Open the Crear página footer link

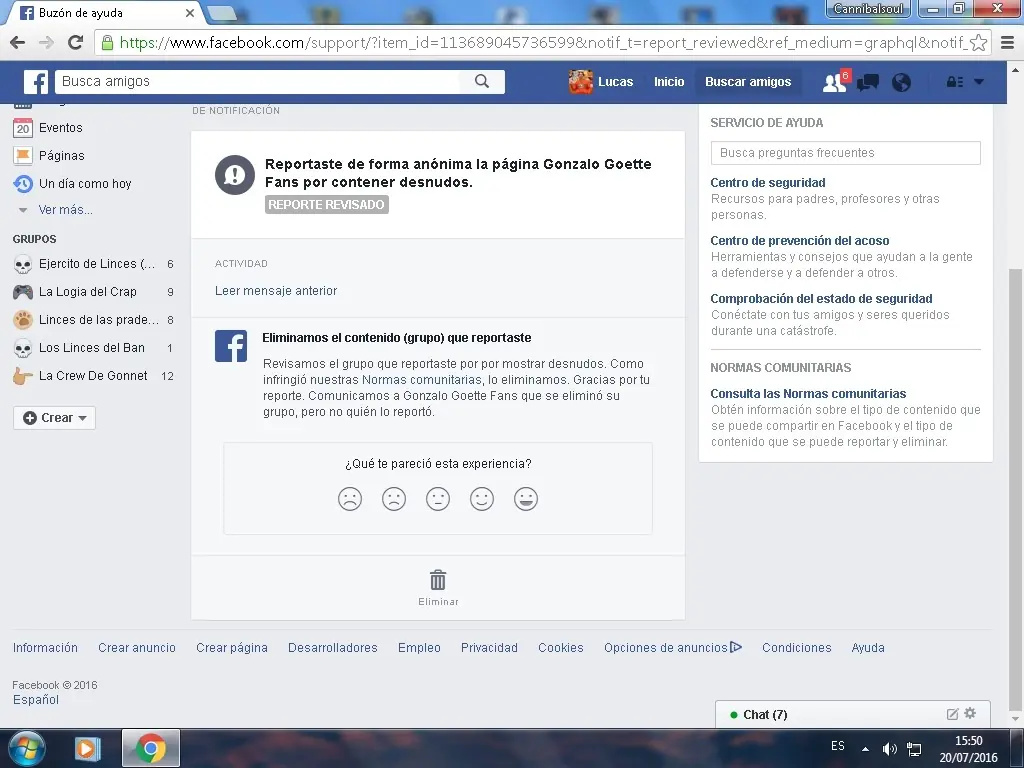click(x=232, y=648)
